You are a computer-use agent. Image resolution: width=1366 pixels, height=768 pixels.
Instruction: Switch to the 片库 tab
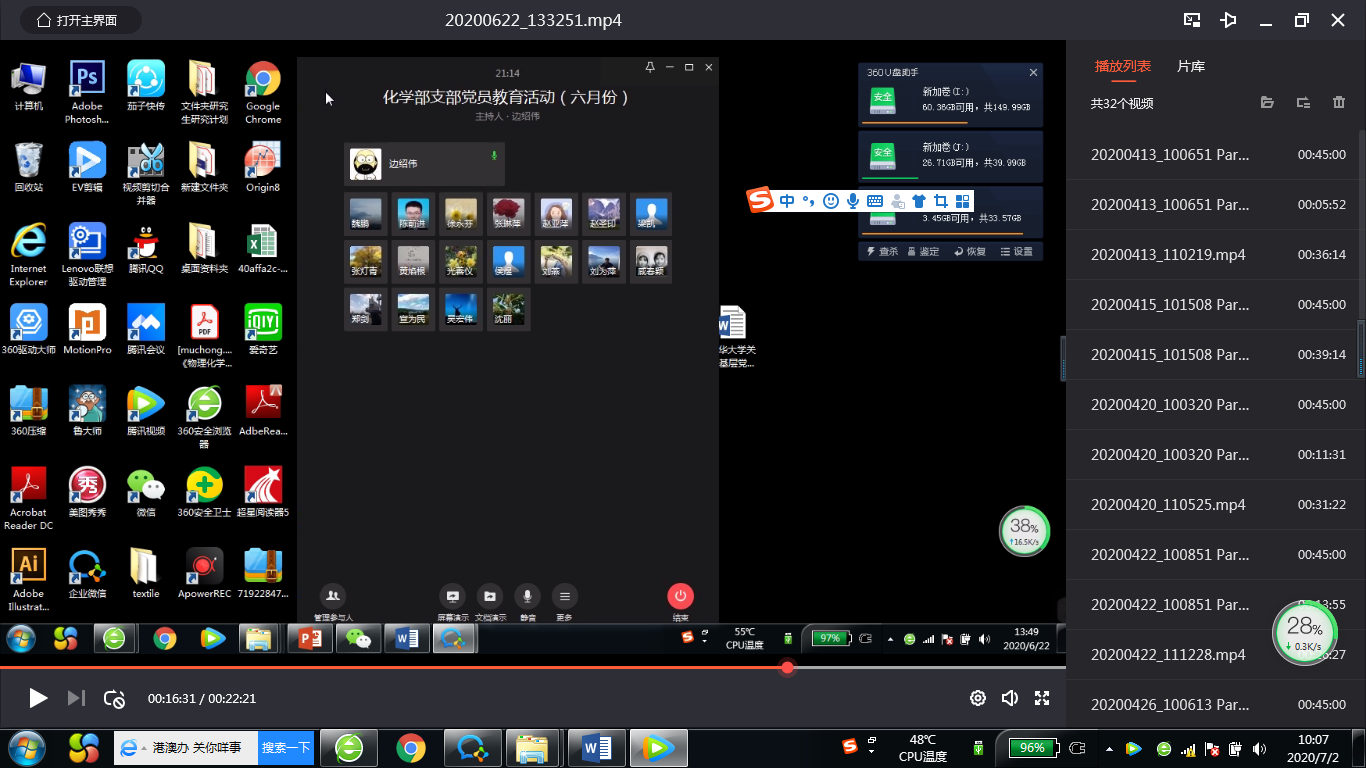click(1191, 66)
